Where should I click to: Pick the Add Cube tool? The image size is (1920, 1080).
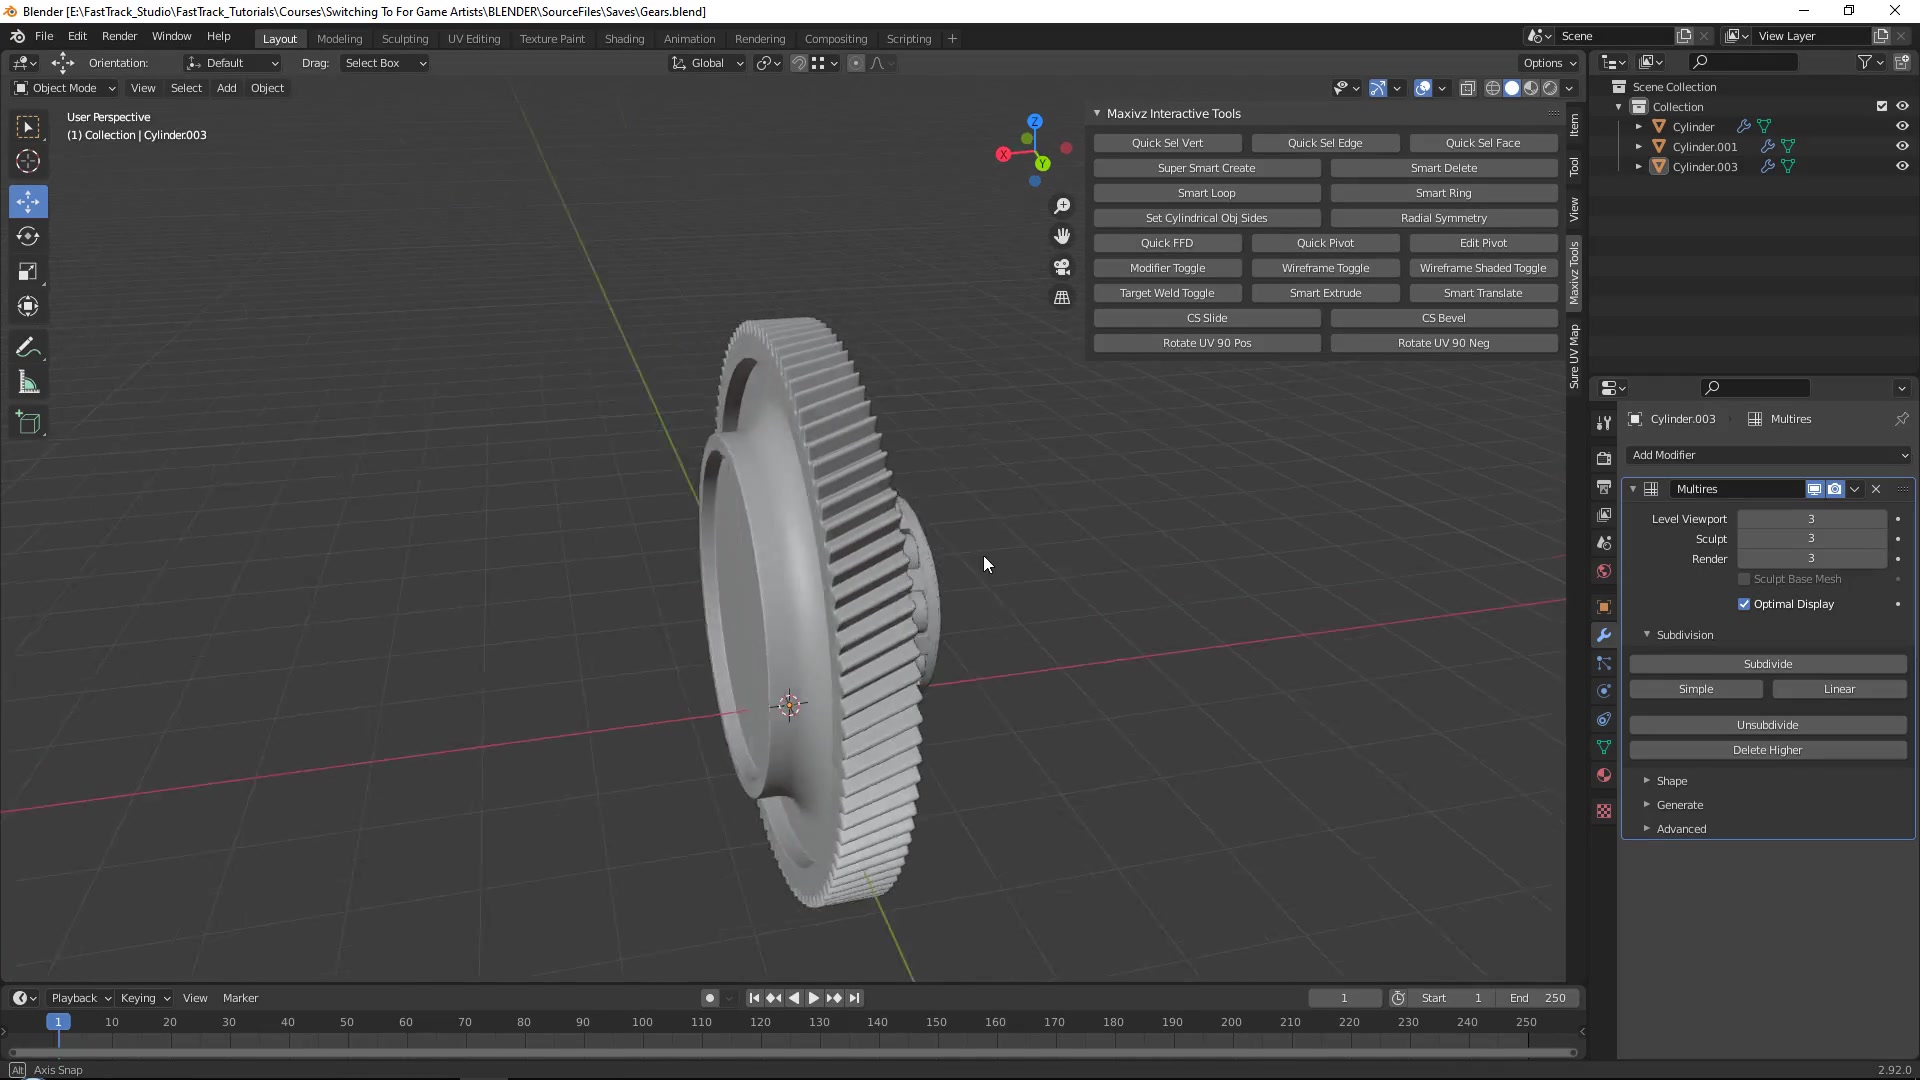click(x=28, y=423)
